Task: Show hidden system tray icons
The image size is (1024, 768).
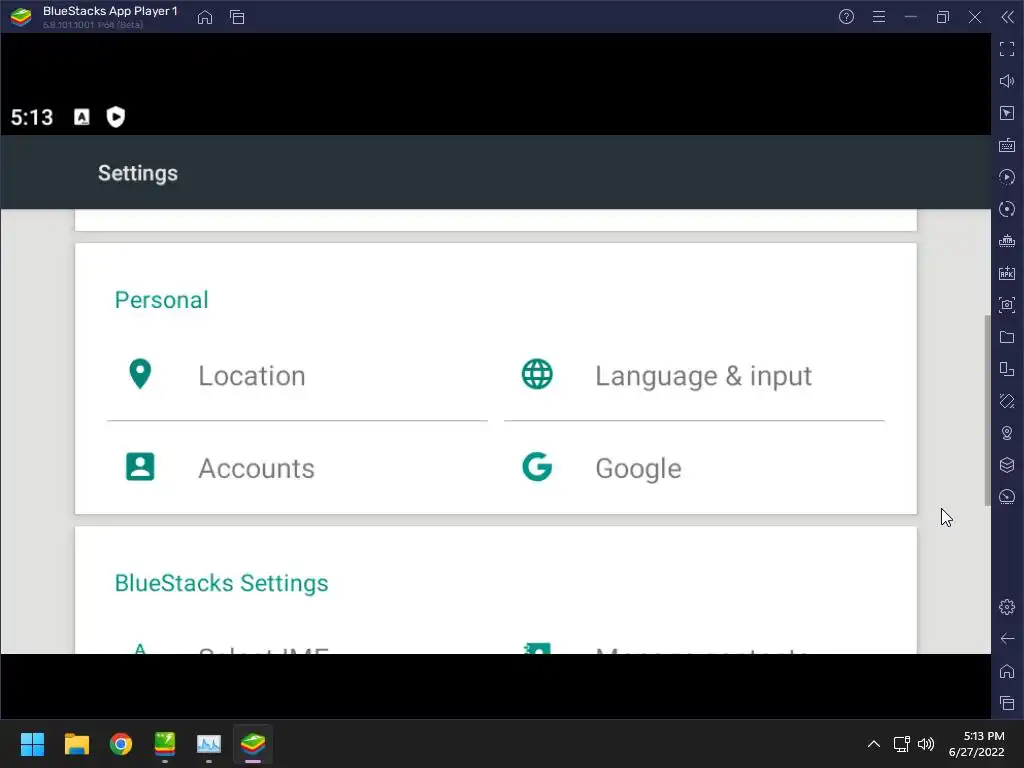Action: point(874,744)
